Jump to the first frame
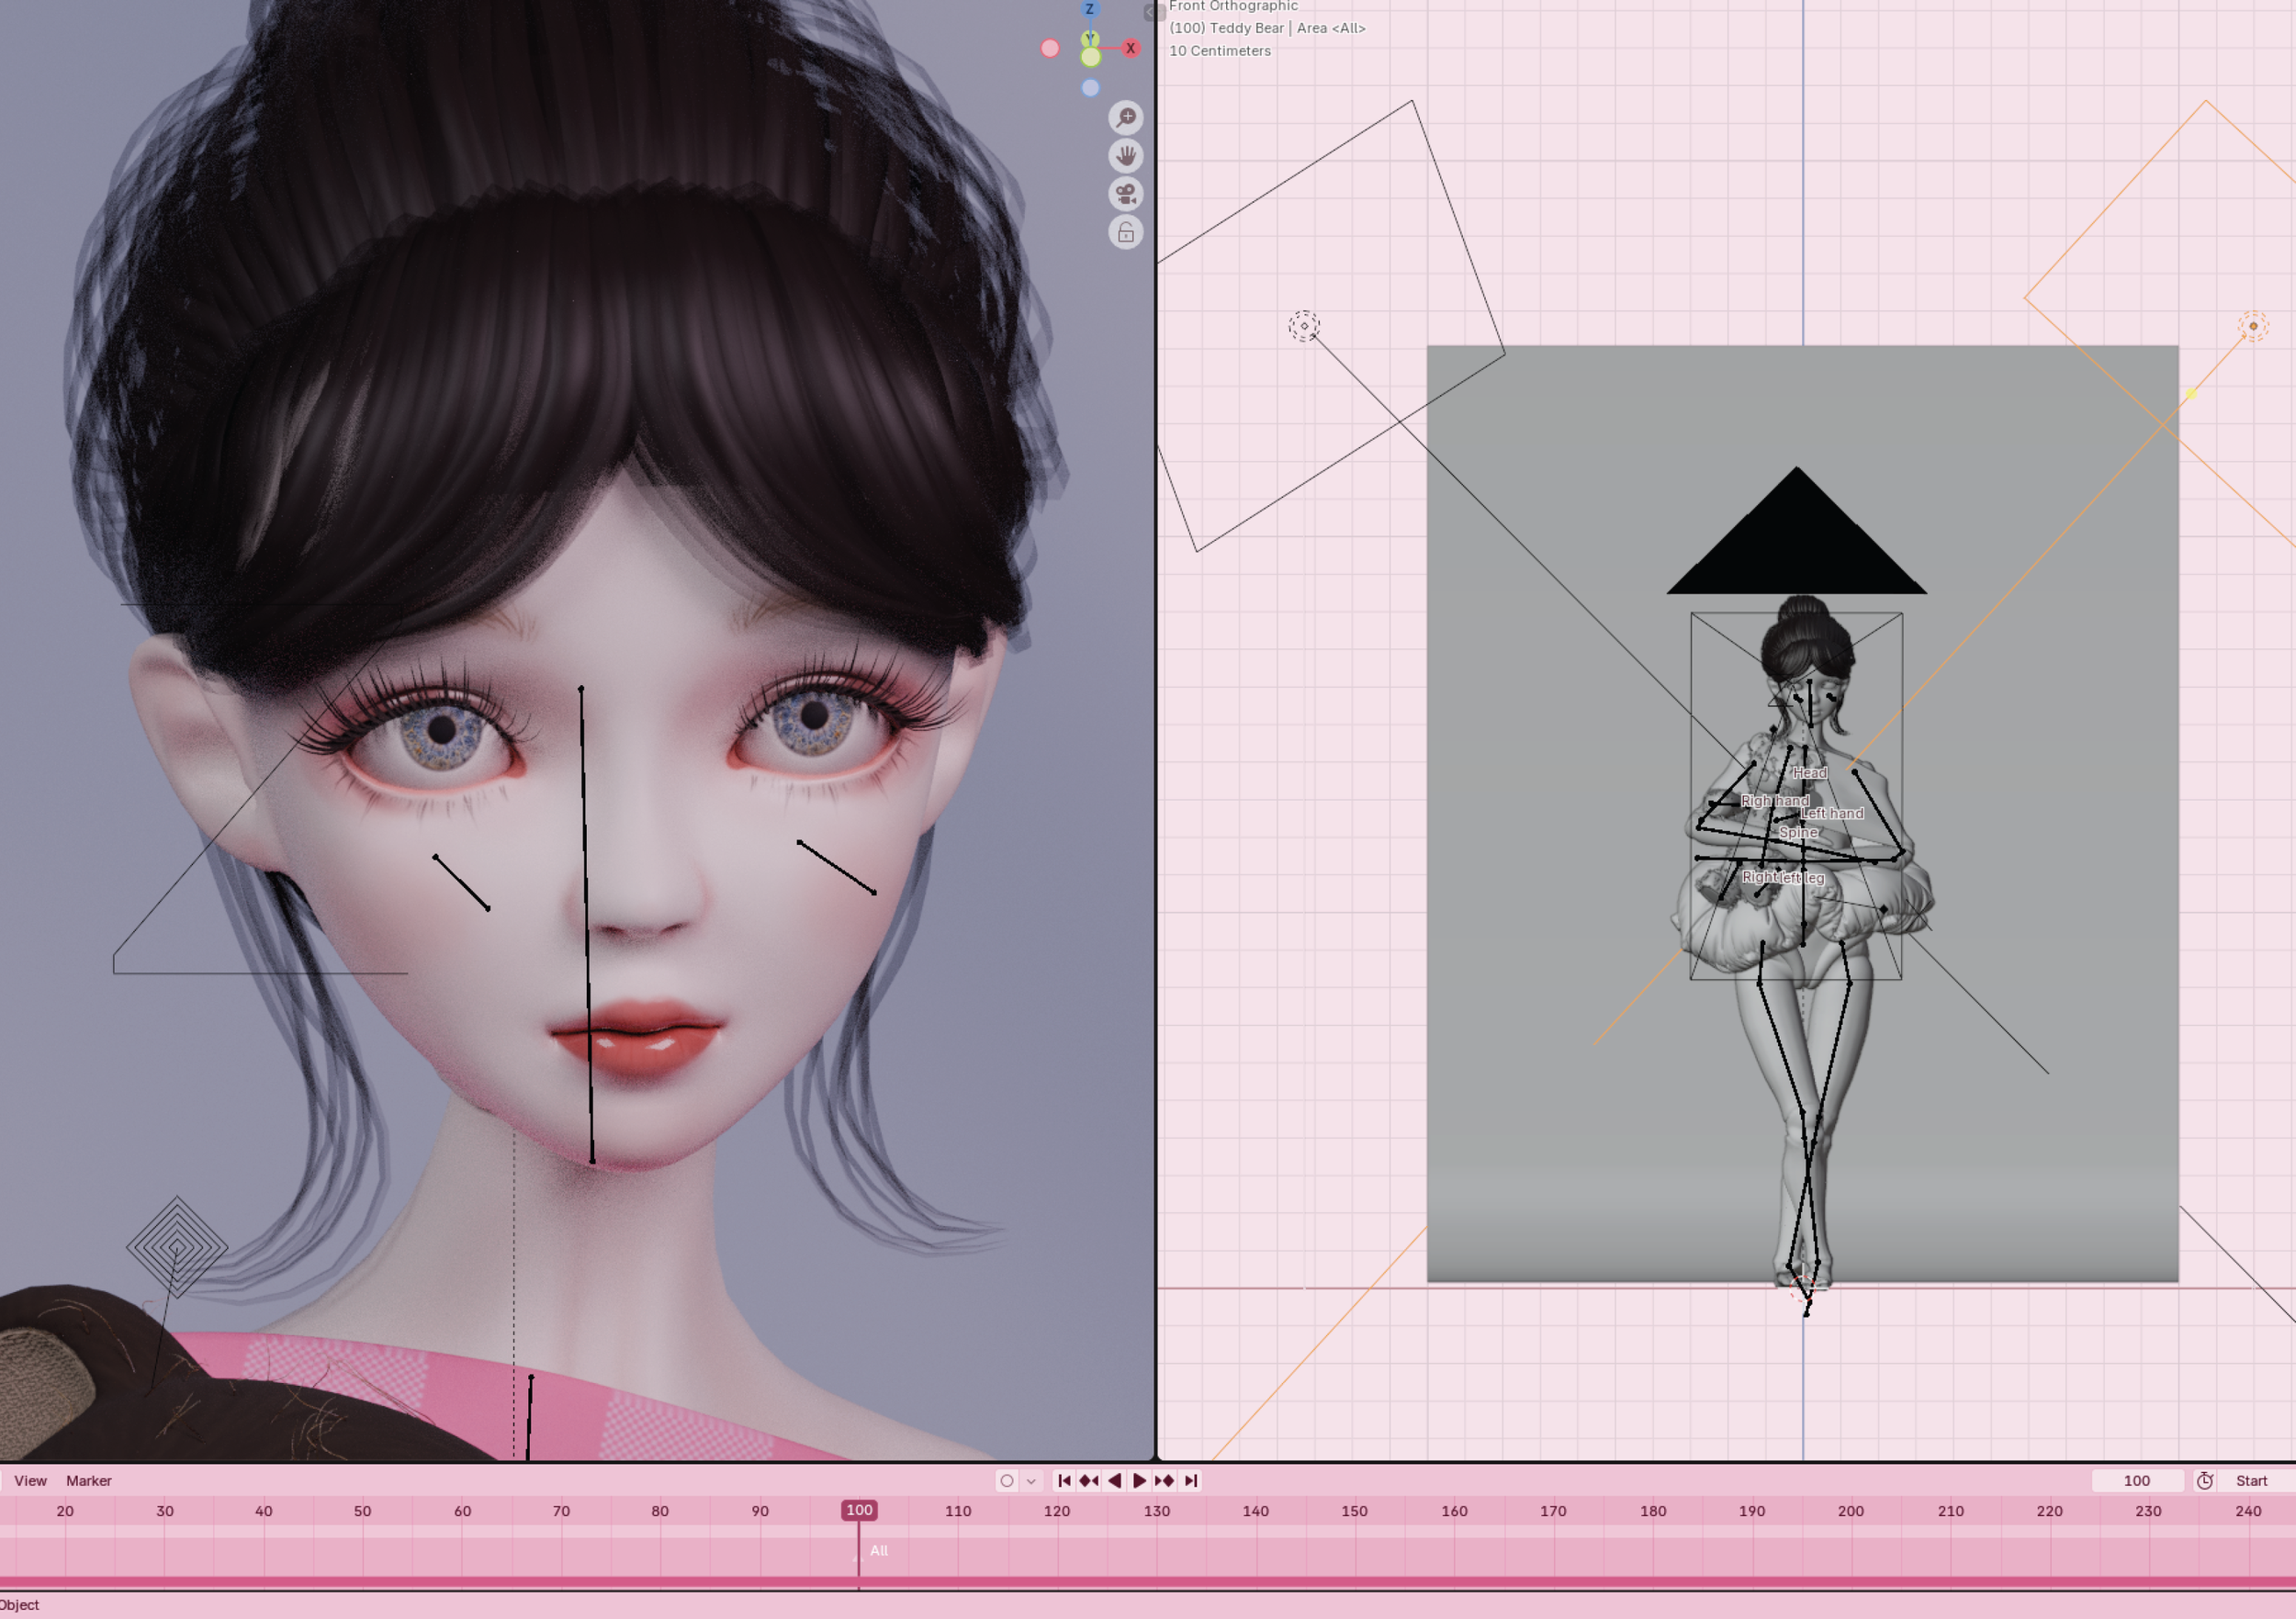2296x1619 pixels. 1064,1481
